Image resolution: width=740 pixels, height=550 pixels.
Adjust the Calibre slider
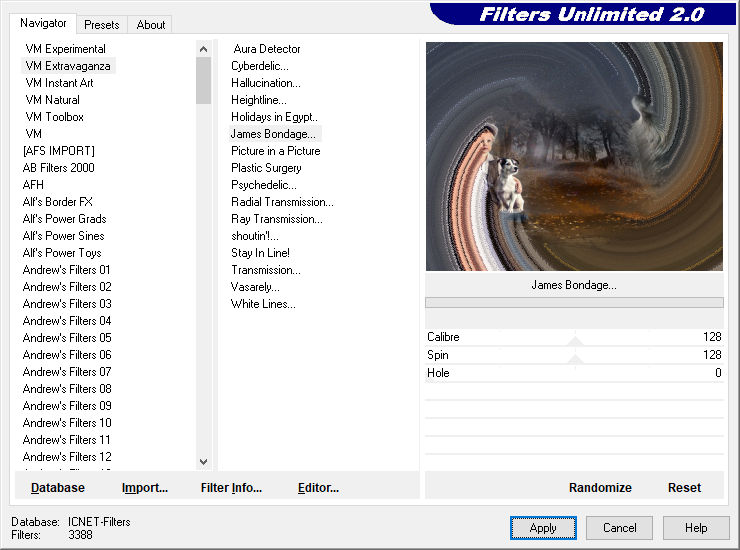(574, 337)
